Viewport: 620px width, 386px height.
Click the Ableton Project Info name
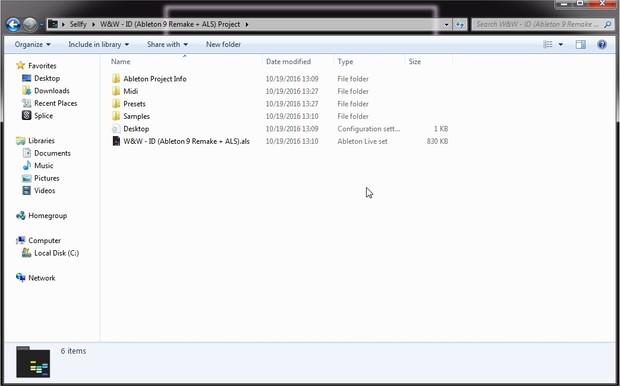point(155,79)
